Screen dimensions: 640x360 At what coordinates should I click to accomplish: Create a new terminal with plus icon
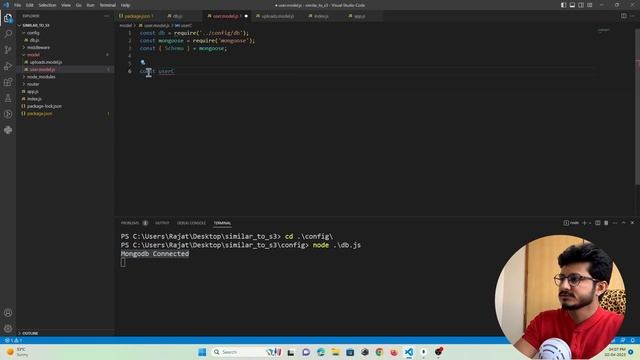584,223
